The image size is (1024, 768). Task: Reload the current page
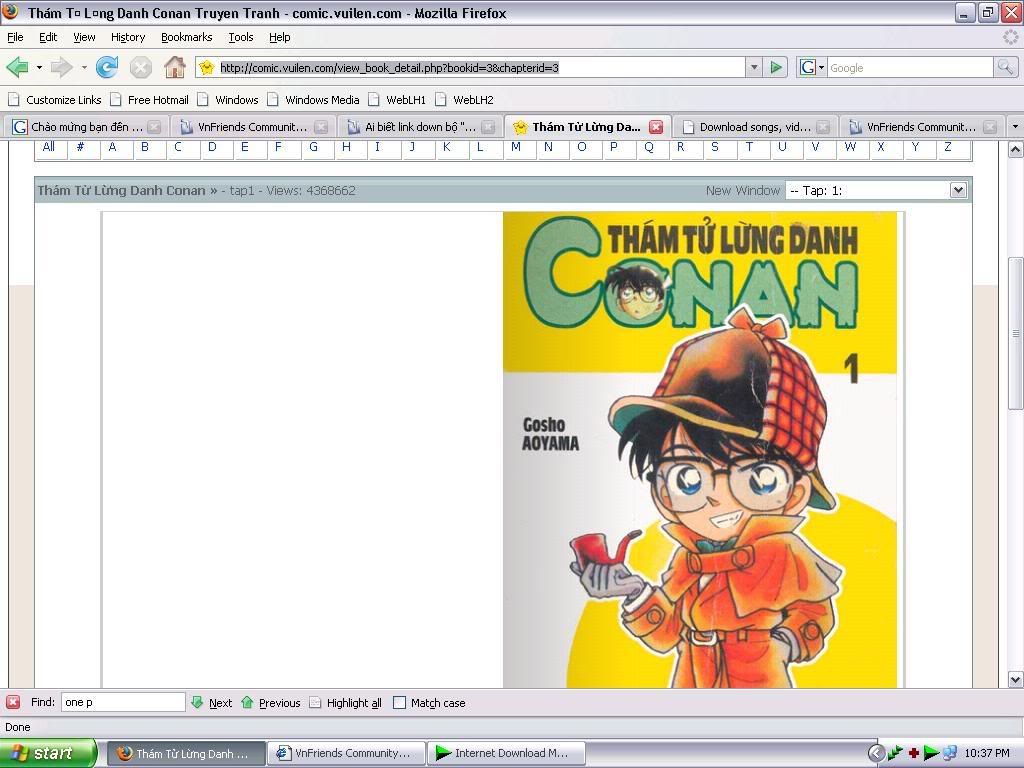tap(107, 67)
